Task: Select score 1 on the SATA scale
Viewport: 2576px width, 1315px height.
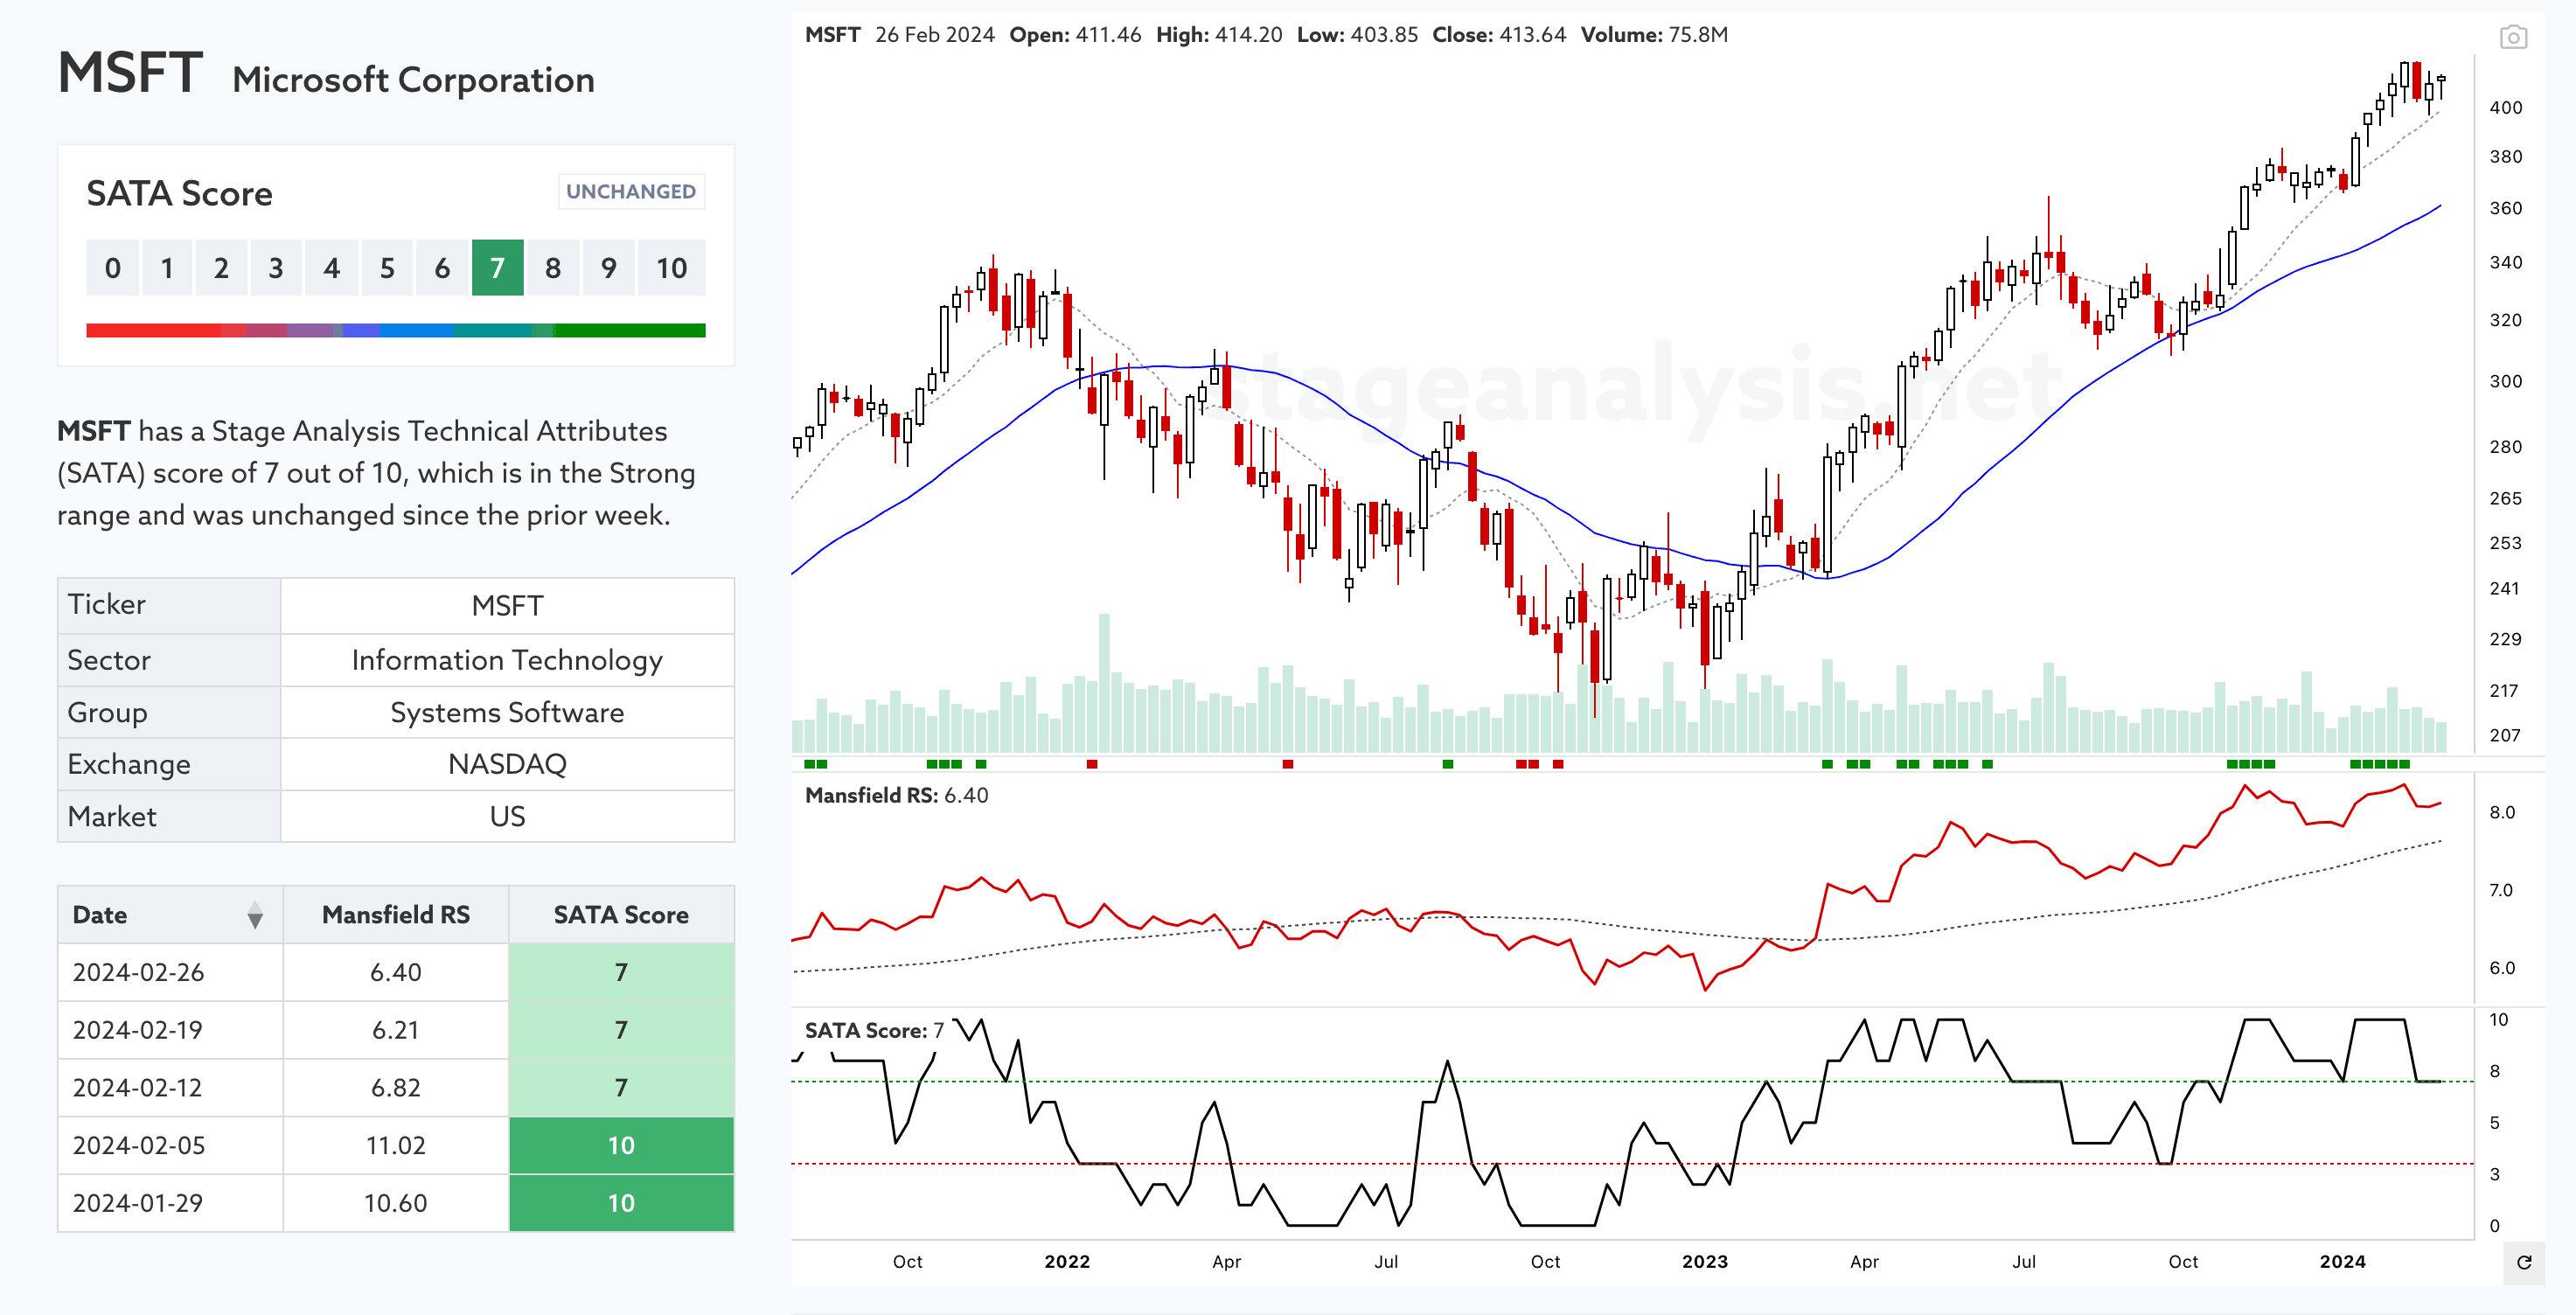Action: click(x=167, y=268)
